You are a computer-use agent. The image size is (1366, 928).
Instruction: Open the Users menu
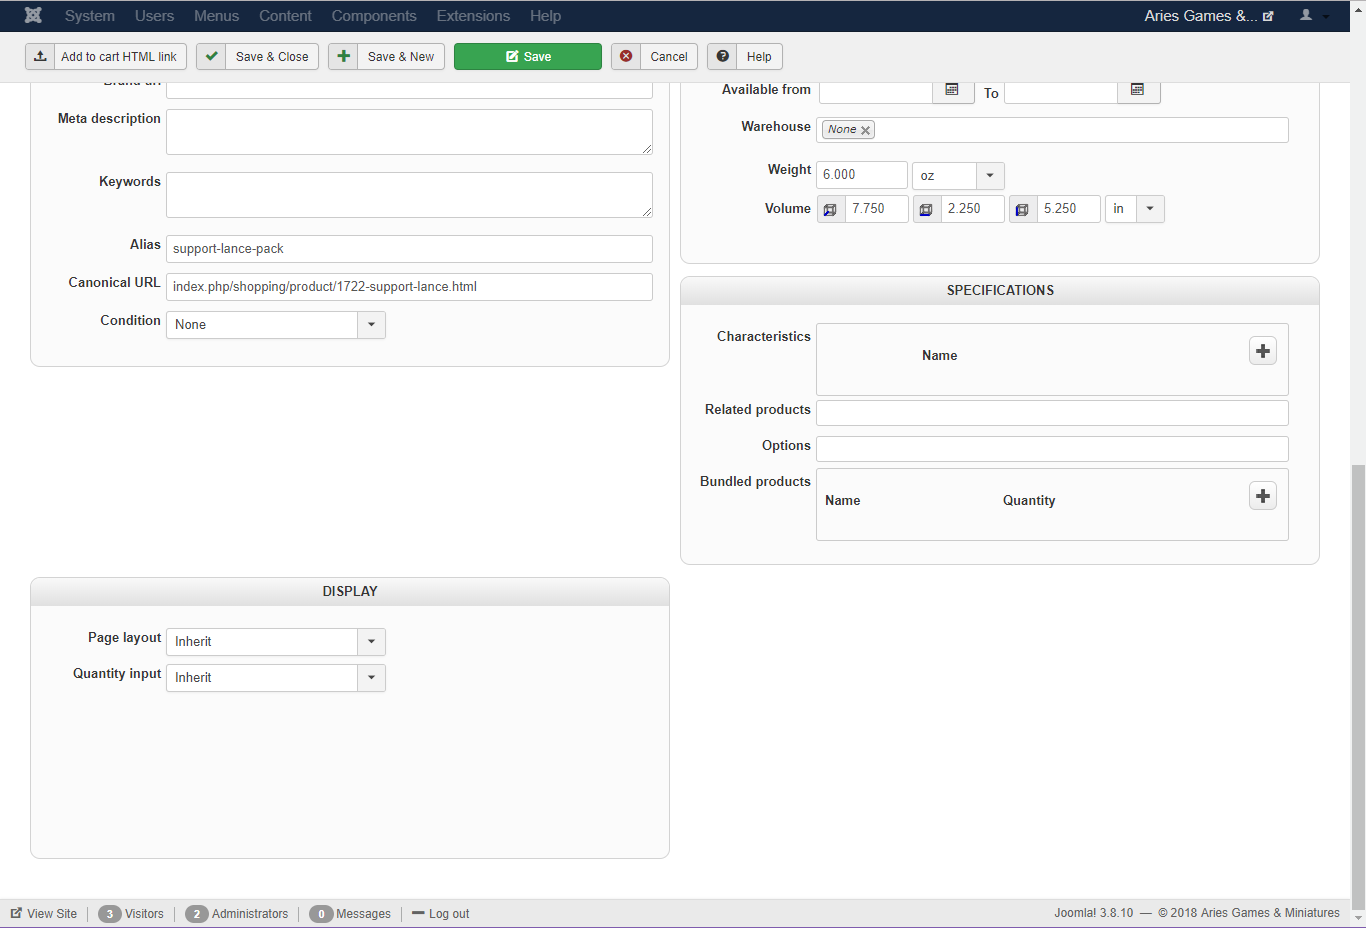click(x=154, y=16)
